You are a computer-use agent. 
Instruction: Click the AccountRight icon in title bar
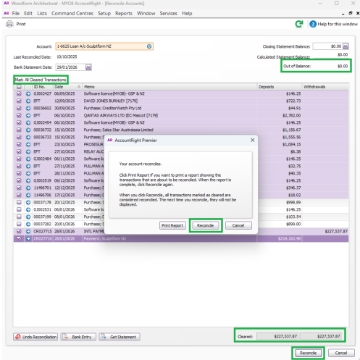6,3
